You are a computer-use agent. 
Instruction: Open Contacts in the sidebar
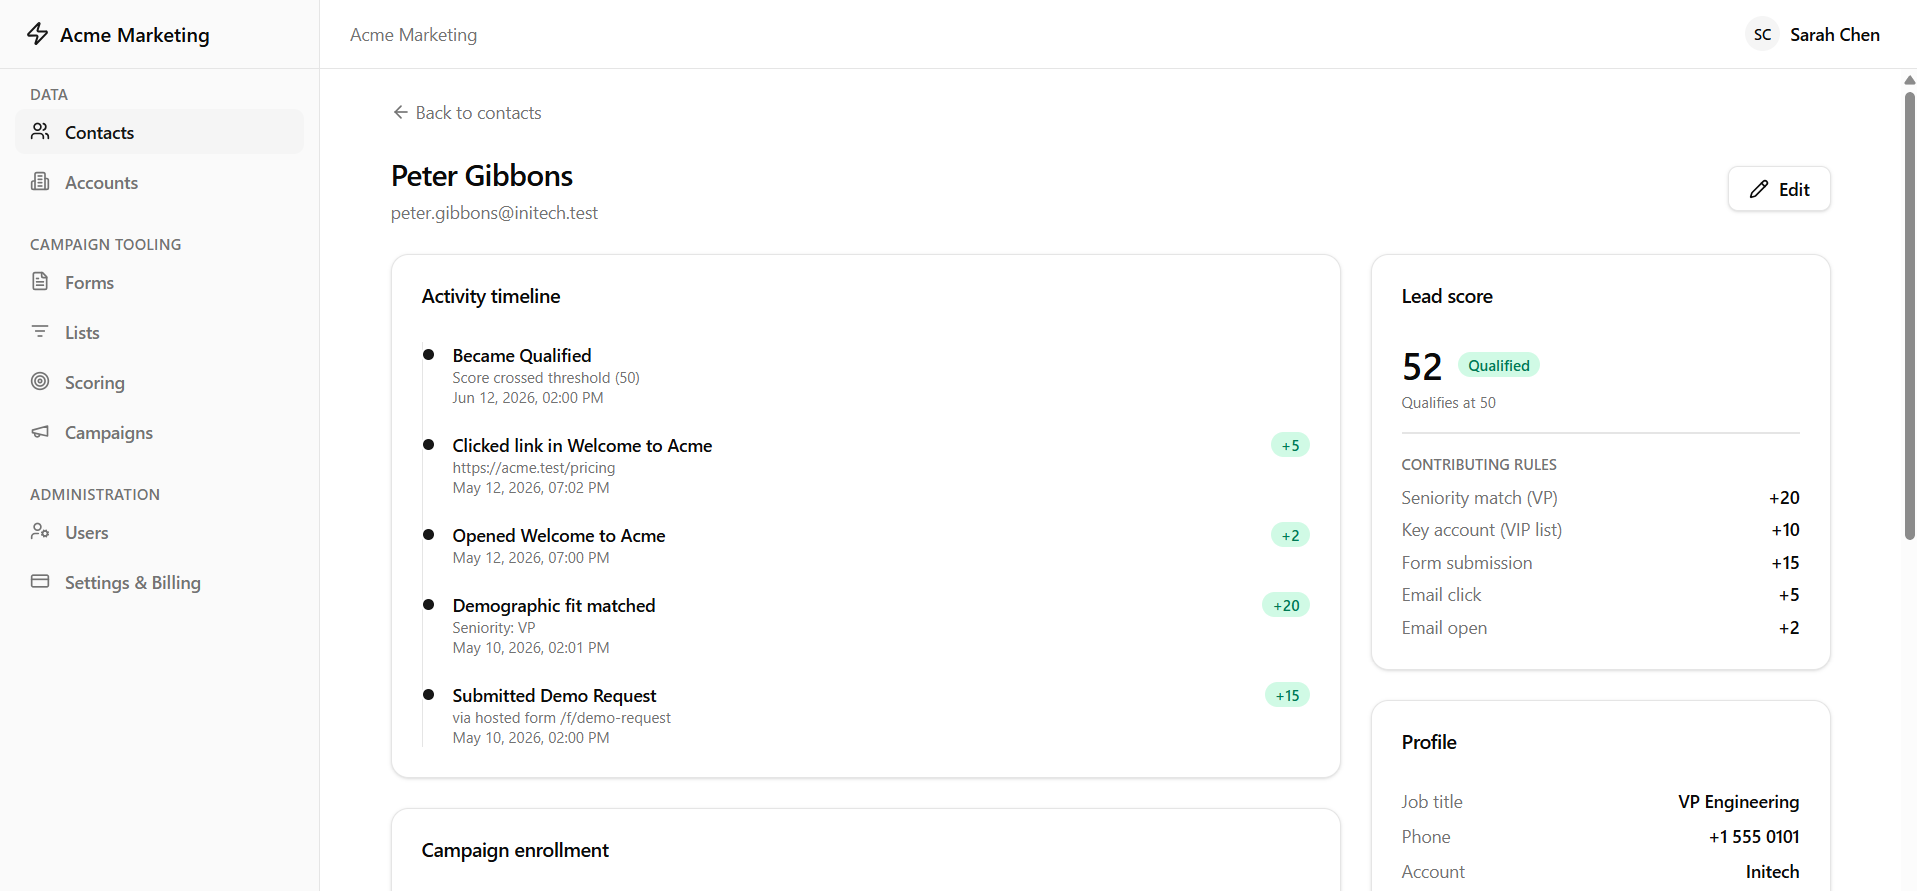coord(160,132)
